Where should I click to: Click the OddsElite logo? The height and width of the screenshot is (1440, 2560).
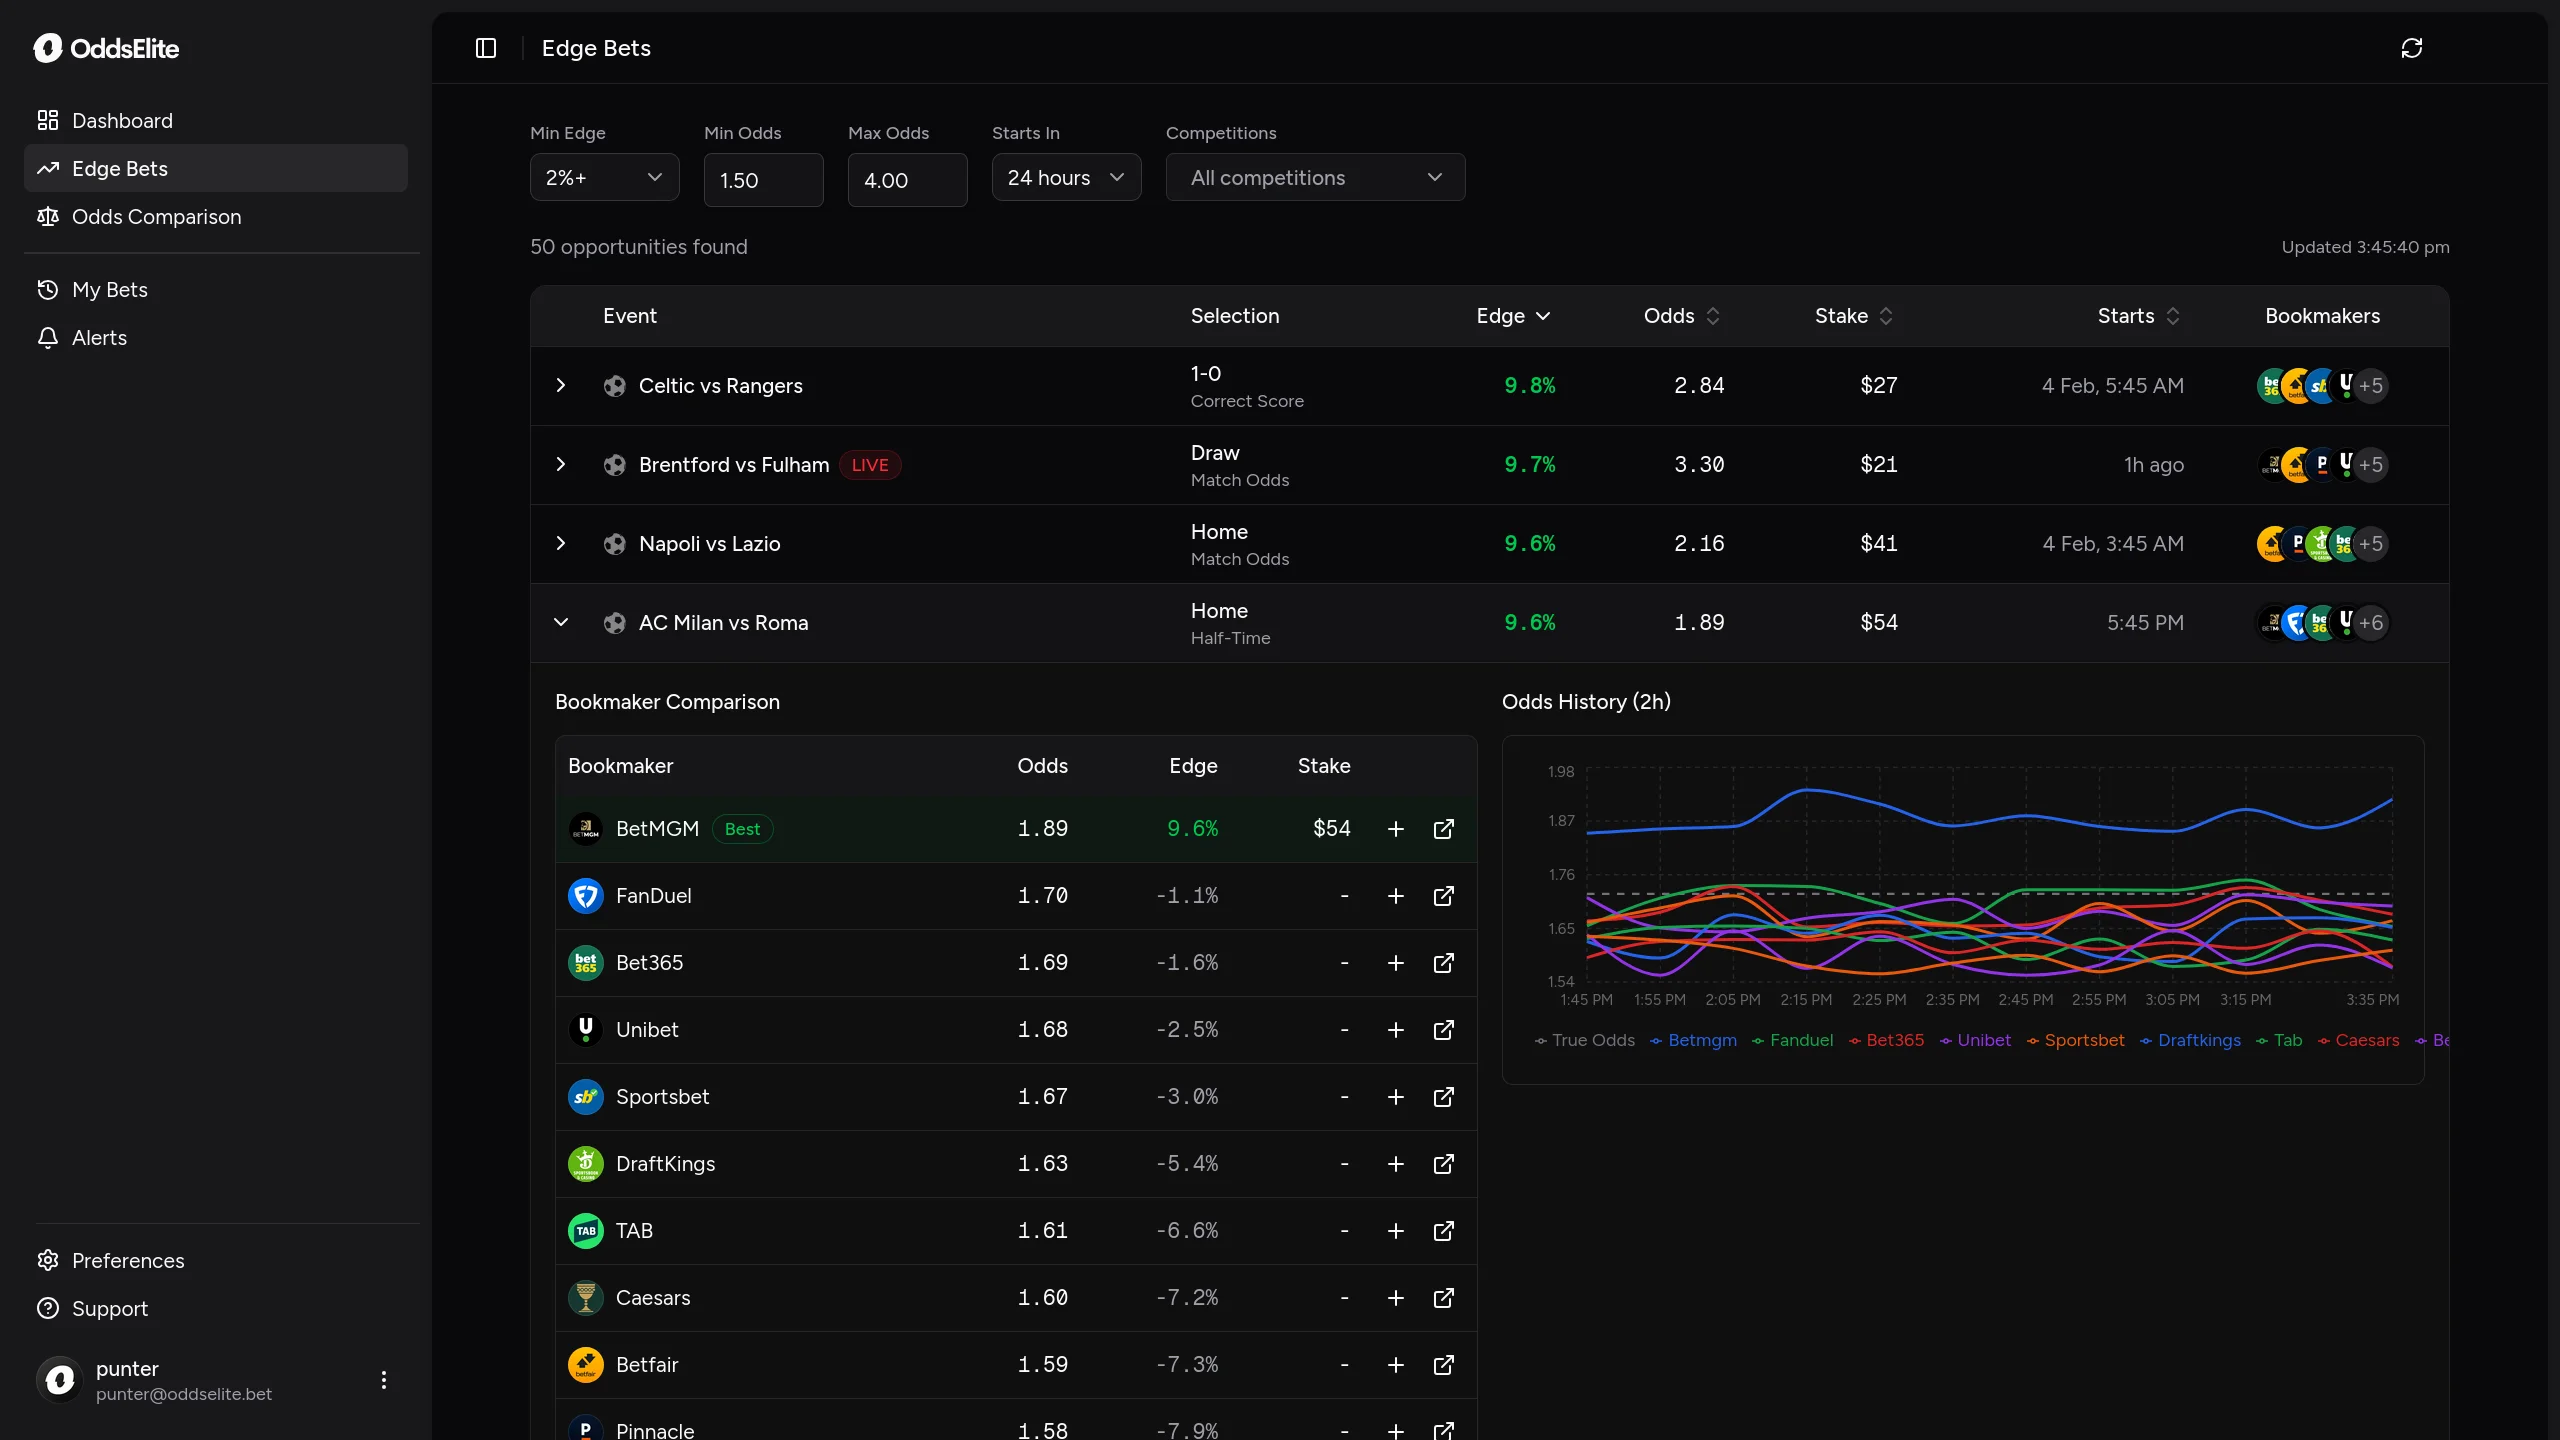coord(106,48)
